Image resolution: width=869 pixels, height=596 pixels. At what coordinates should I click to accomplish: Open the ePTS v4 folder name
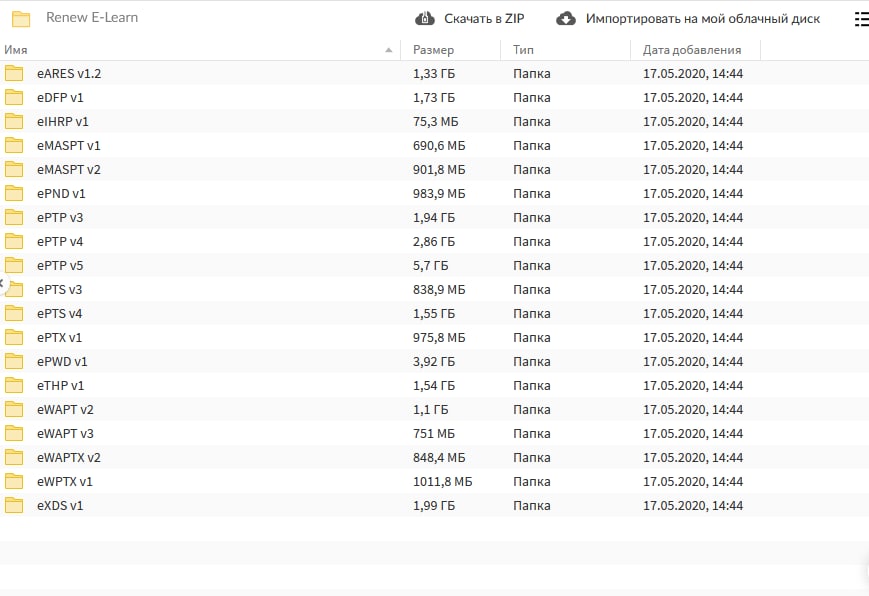coord(59,313)
